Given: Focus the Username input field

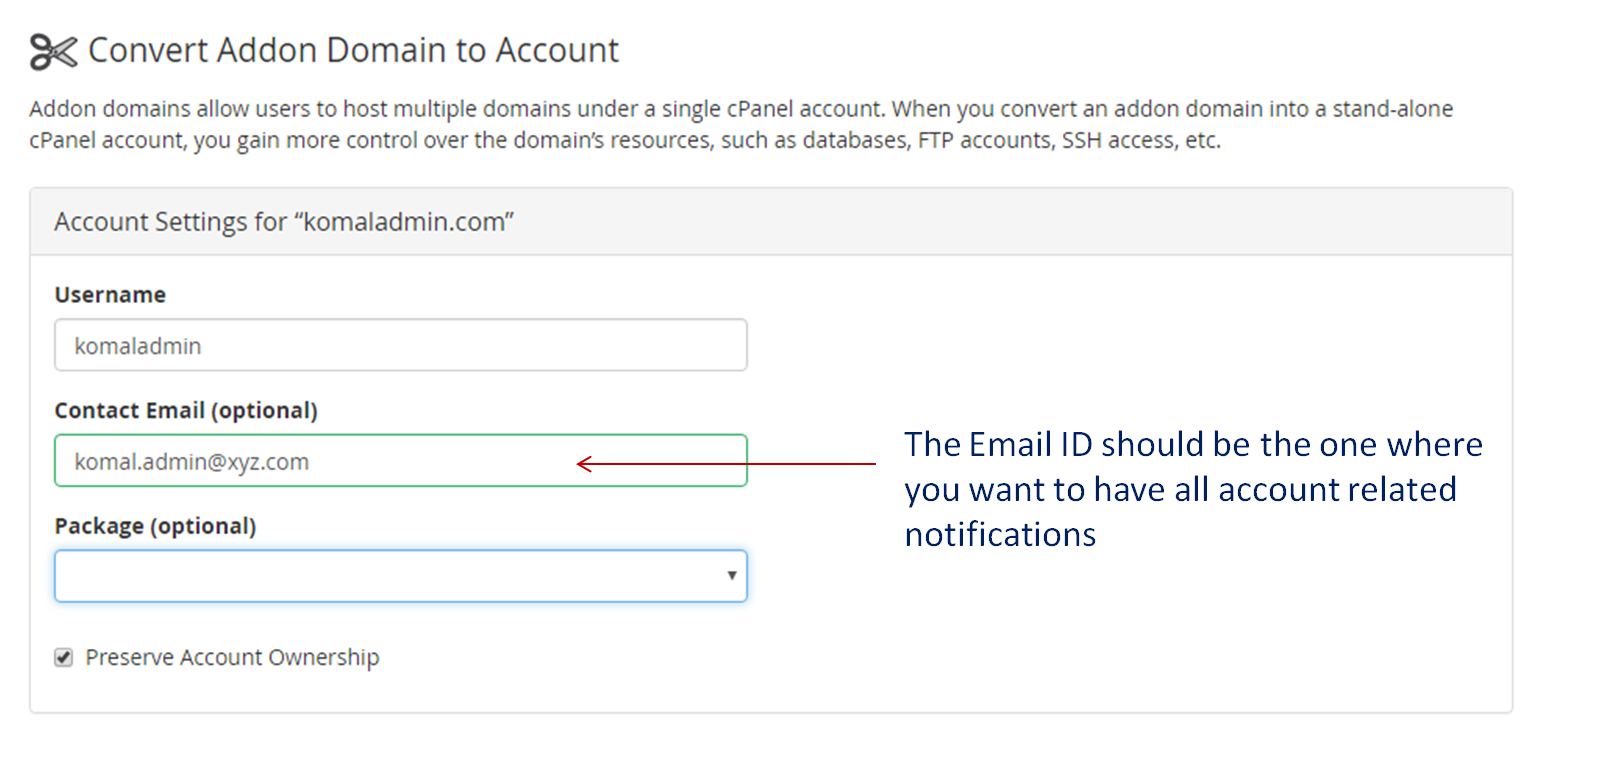Looking at the screenshot, I should point(401,345).
